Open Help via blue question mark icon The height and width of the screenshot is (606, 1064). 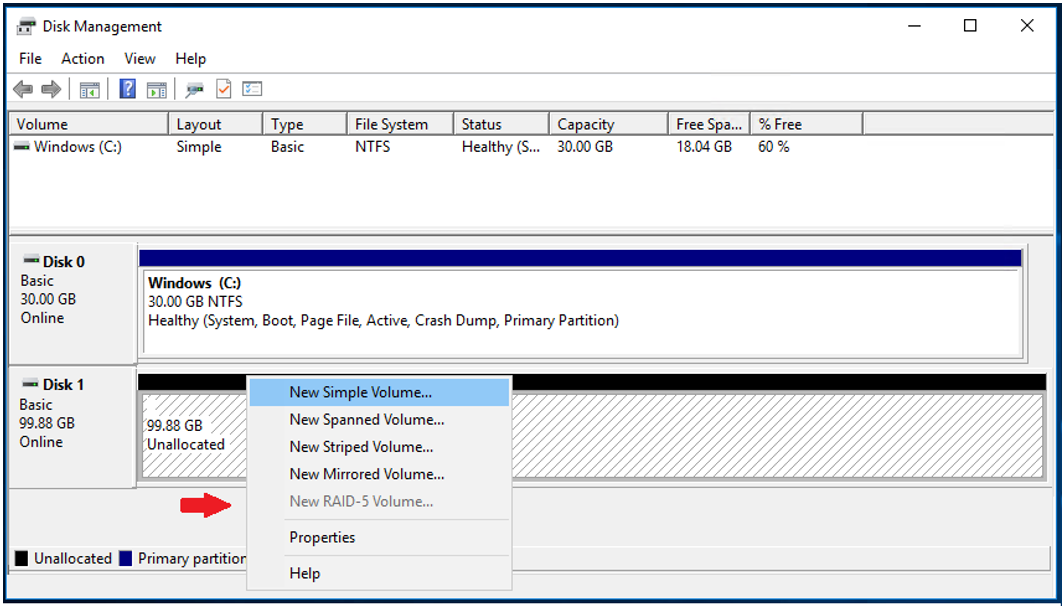(x=127, y=90)
